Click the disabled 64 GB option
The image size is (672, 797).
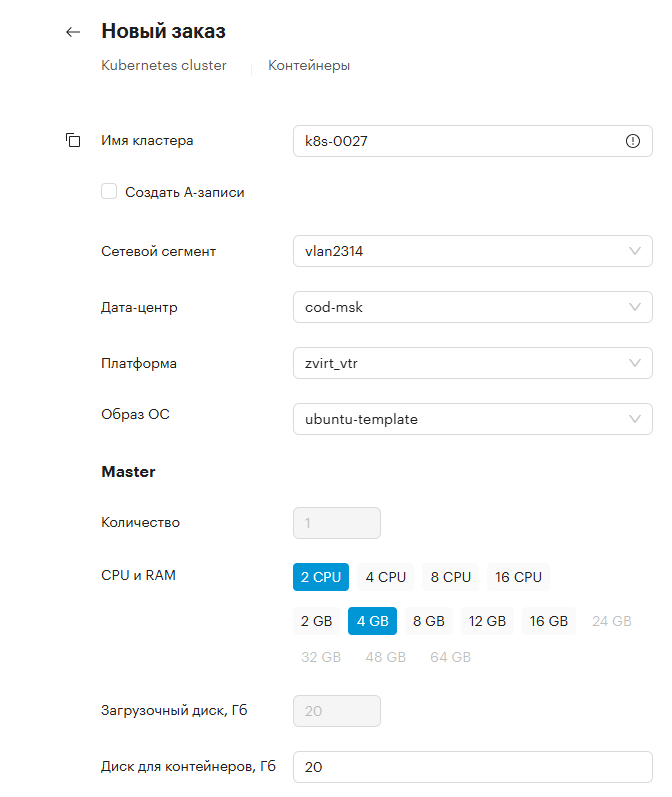tap(450, 657)
